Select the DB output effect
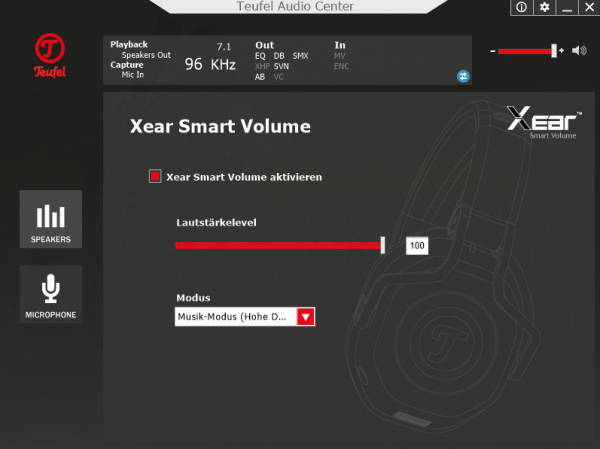The image size is (600, 449). point(279,56)
